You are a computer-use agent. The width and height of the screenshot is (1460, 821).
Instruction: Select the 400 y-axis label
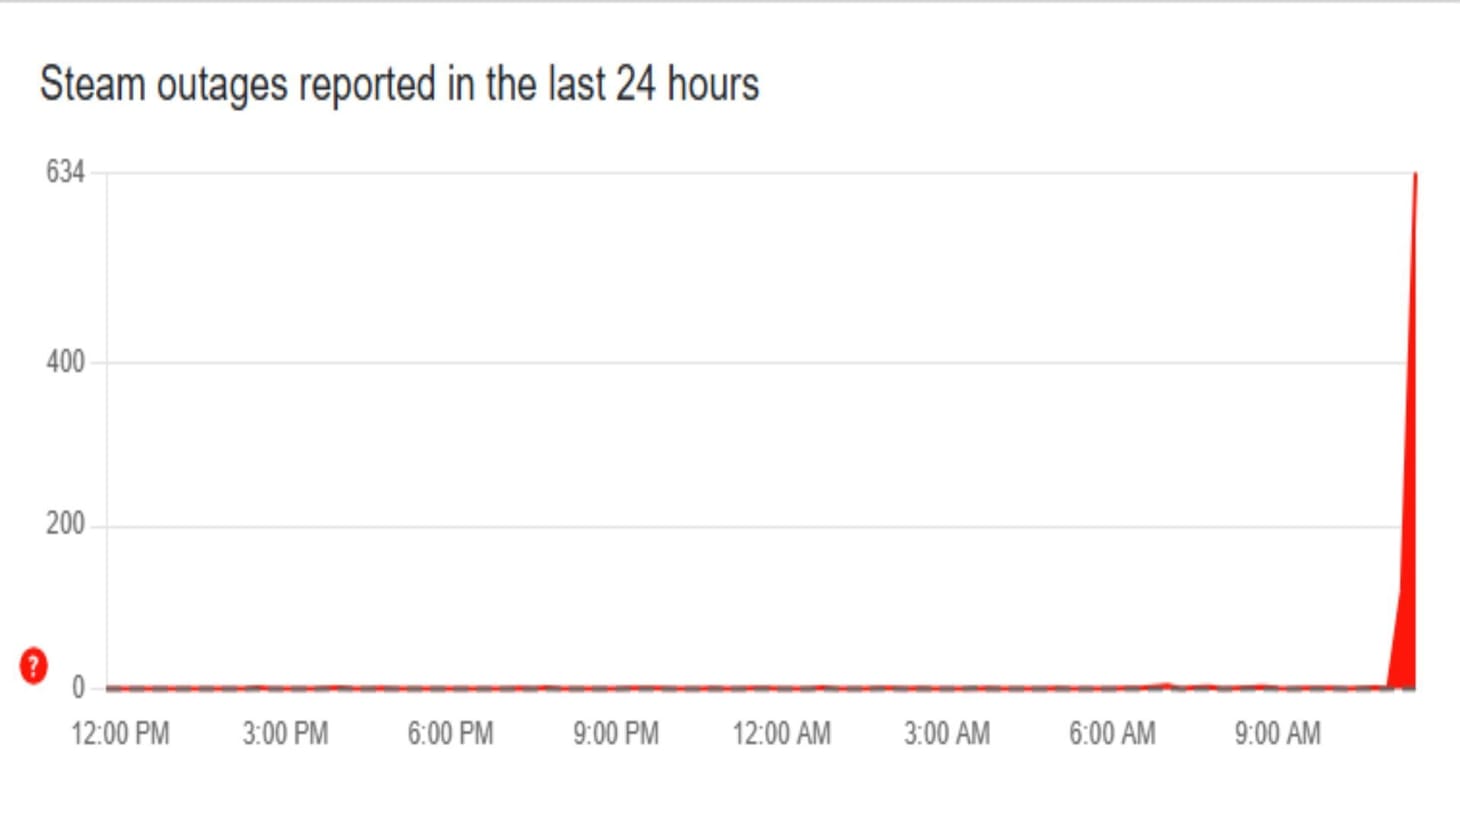(x=65, y=362)
